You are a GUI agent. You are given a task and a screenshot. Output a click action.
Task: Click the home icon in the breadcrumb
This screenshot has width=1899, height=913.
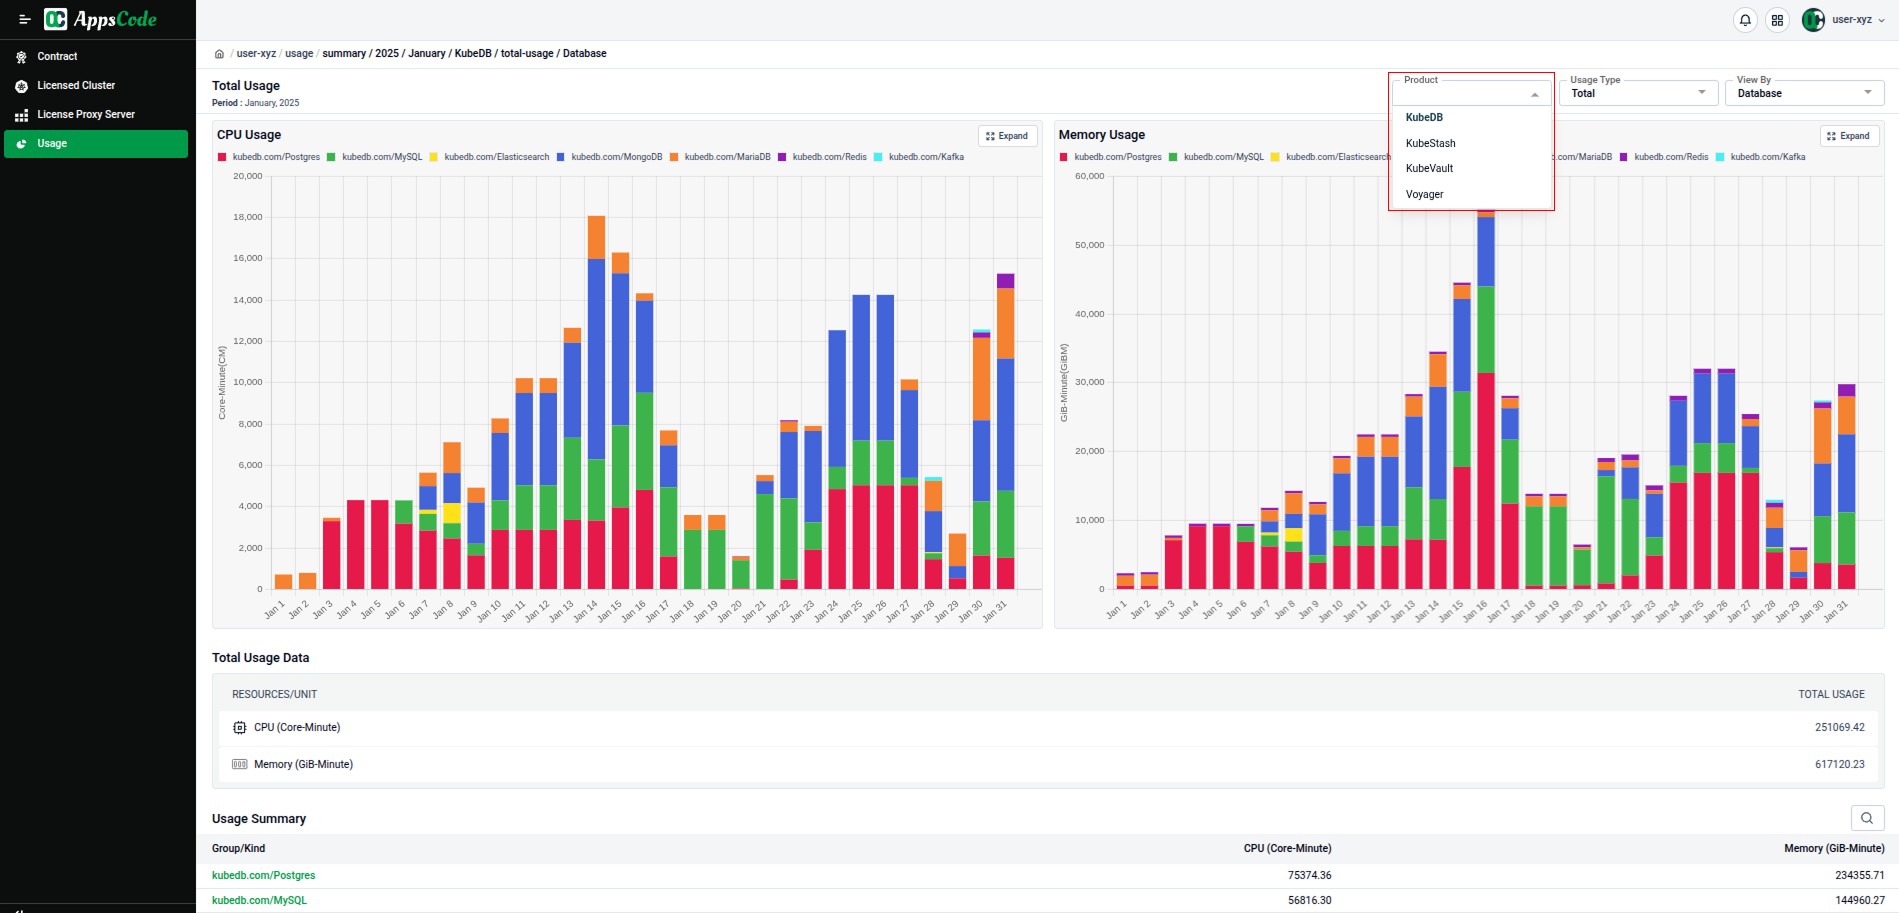(x=219, y=53)
